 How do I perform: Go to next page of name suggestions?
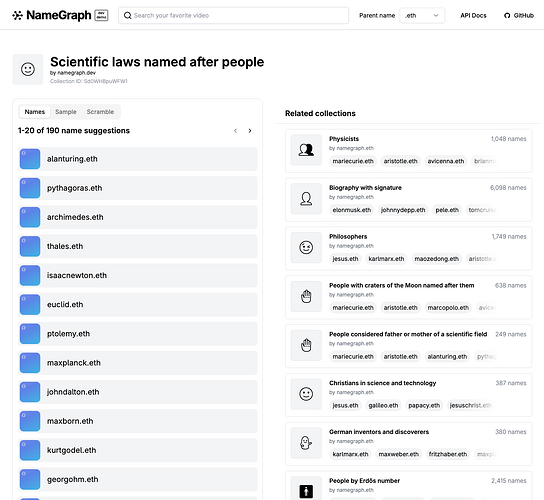click(250, 131)
